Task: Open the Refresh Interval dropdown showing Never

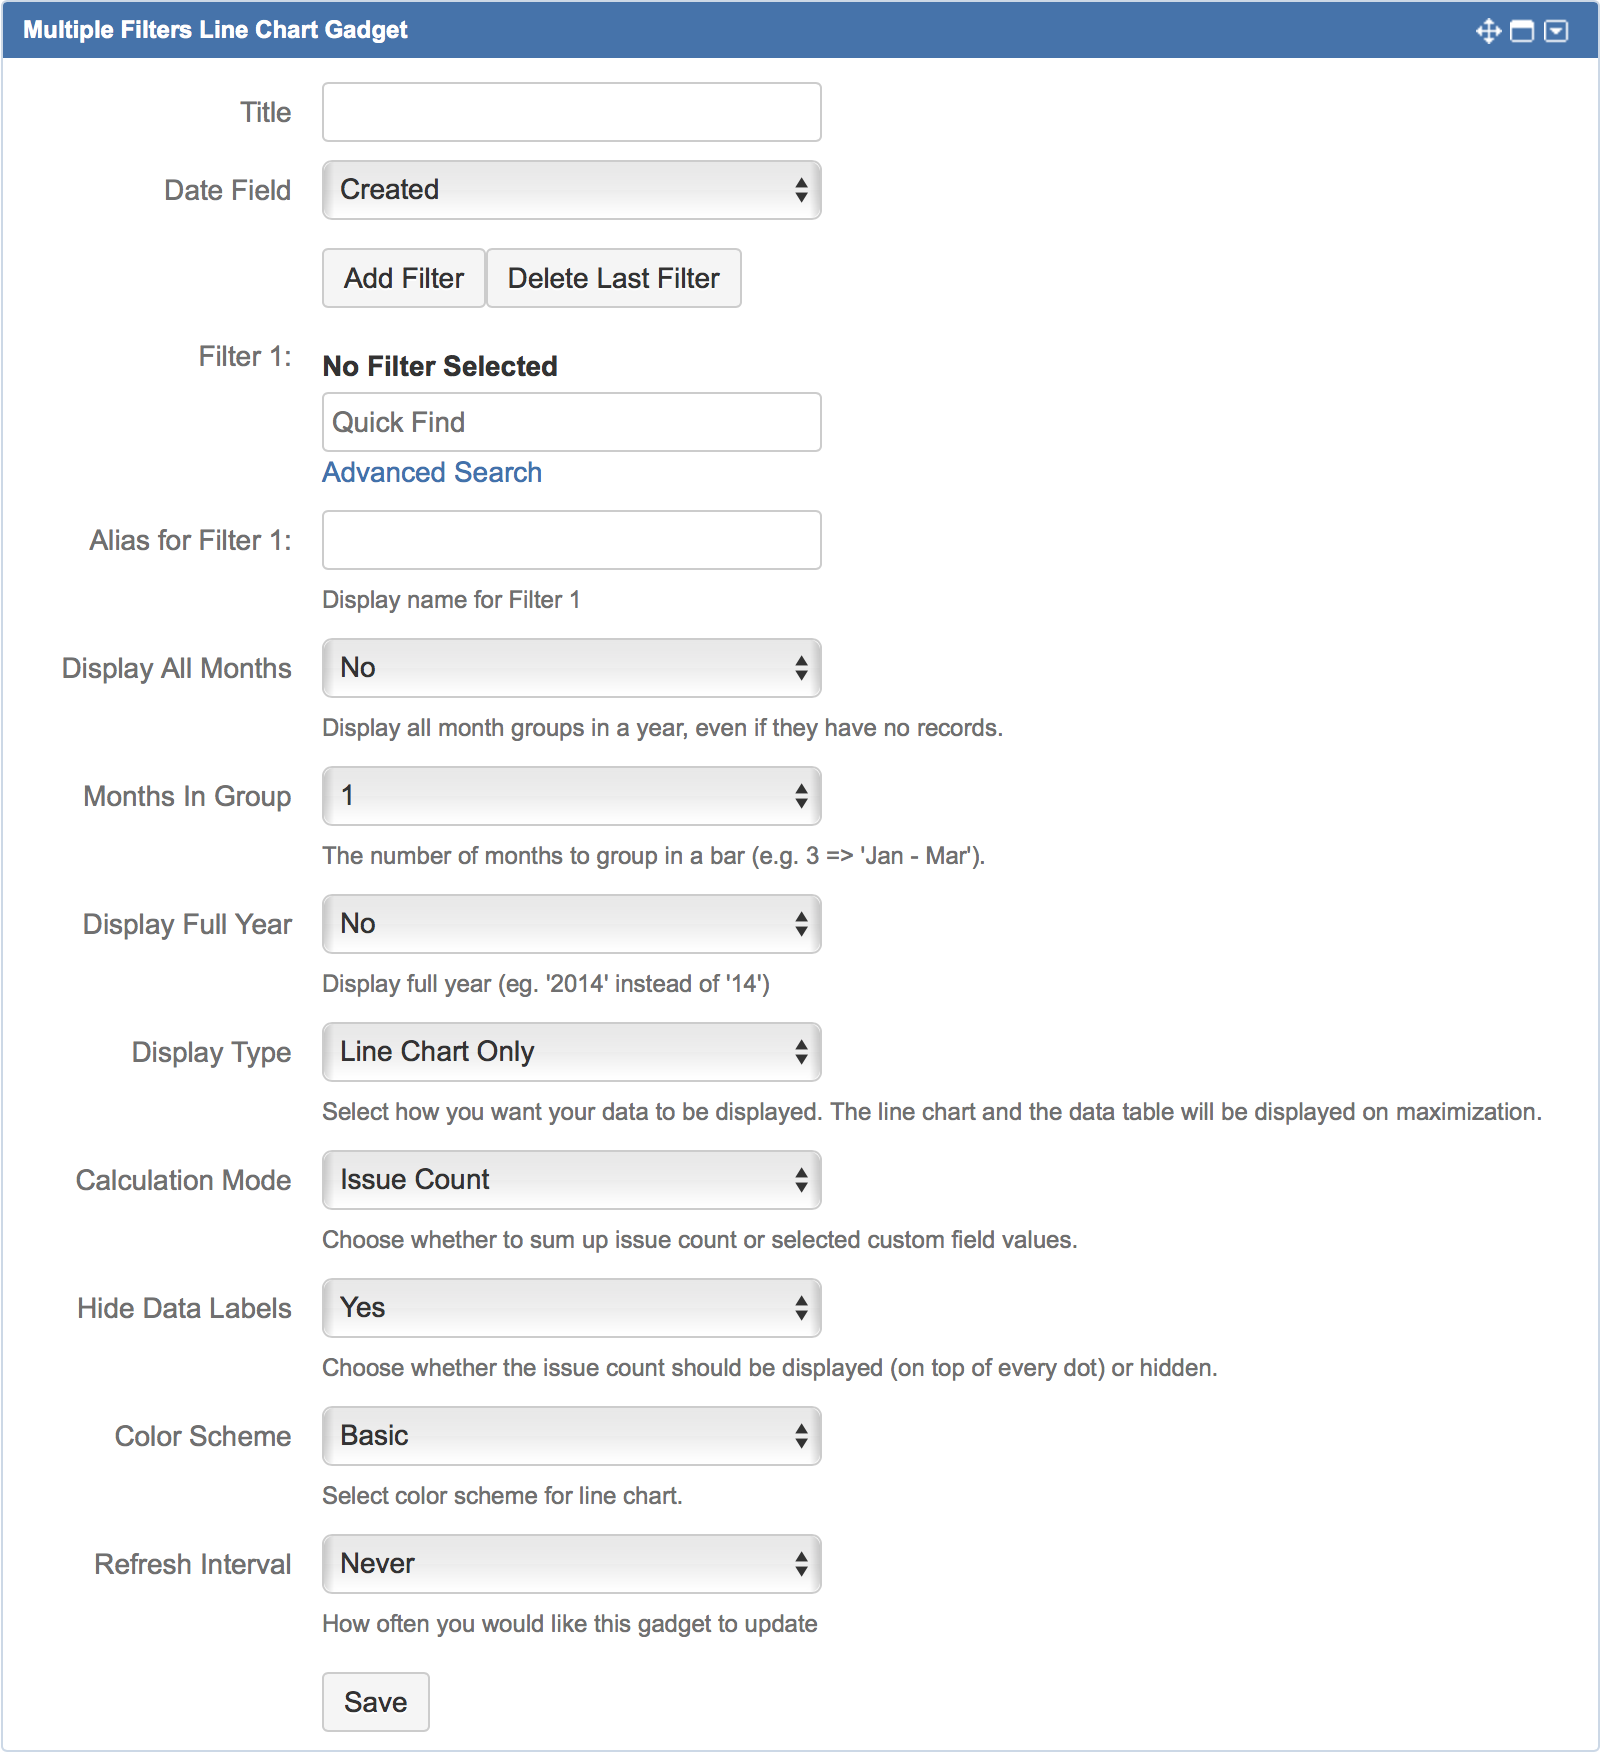Action: [570, 1563]
